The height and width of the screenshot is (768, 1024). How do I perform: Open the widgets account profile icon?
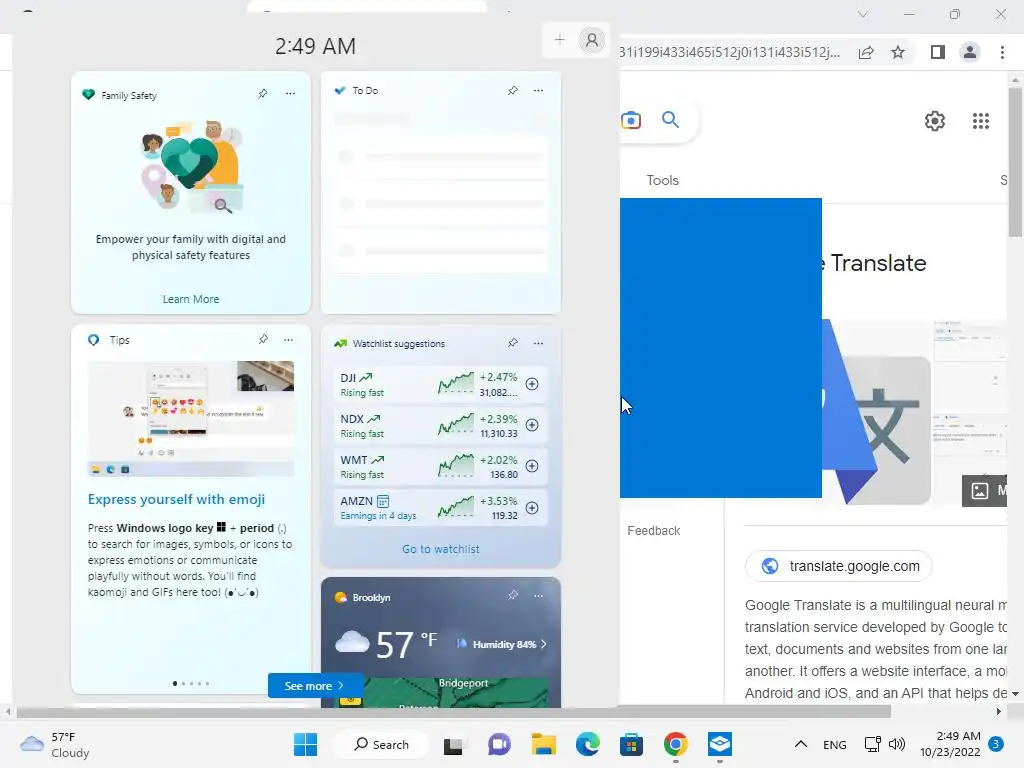592,40
